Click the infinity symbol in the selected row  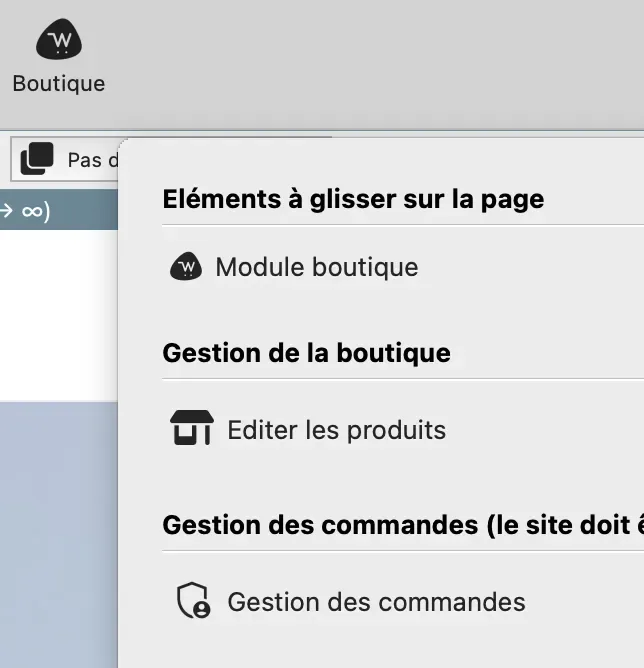click(x=32, y=211)
